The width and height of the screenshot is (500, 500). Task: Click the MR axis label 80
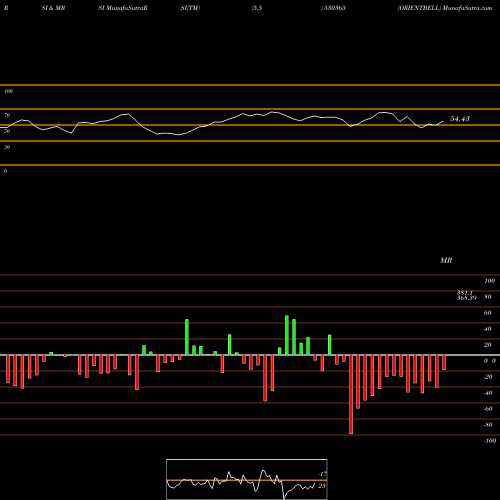tap(488, 297)
